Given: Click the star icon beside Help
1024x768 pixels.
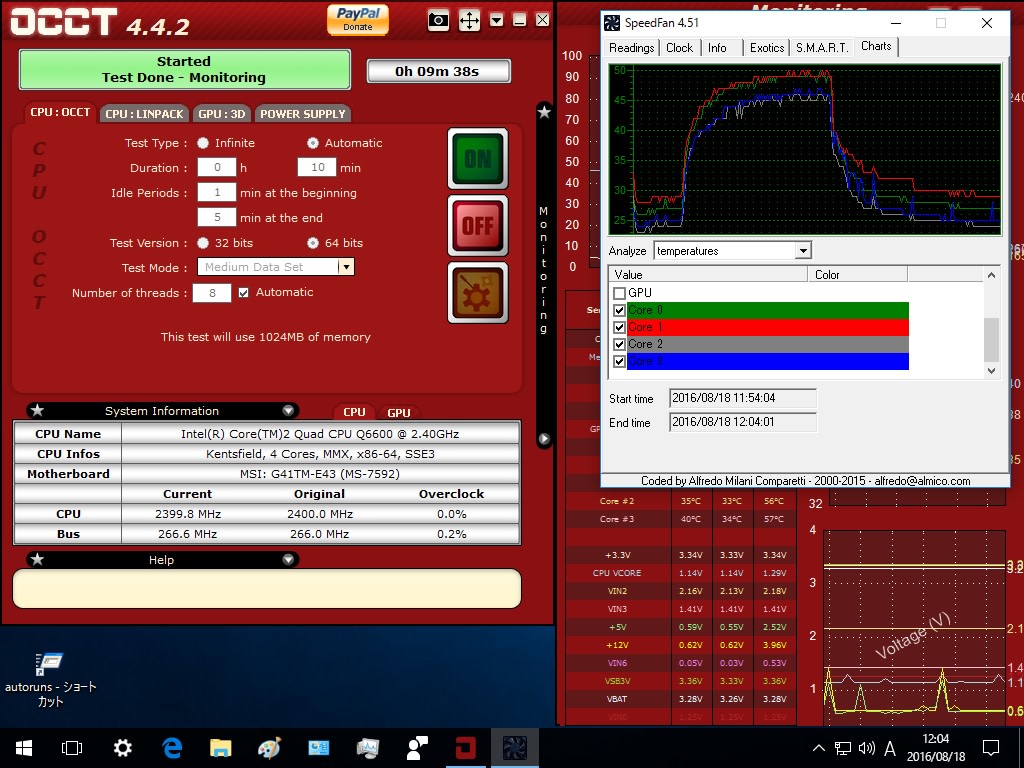Looking at the screenshot, I should (x=37, y=560).
